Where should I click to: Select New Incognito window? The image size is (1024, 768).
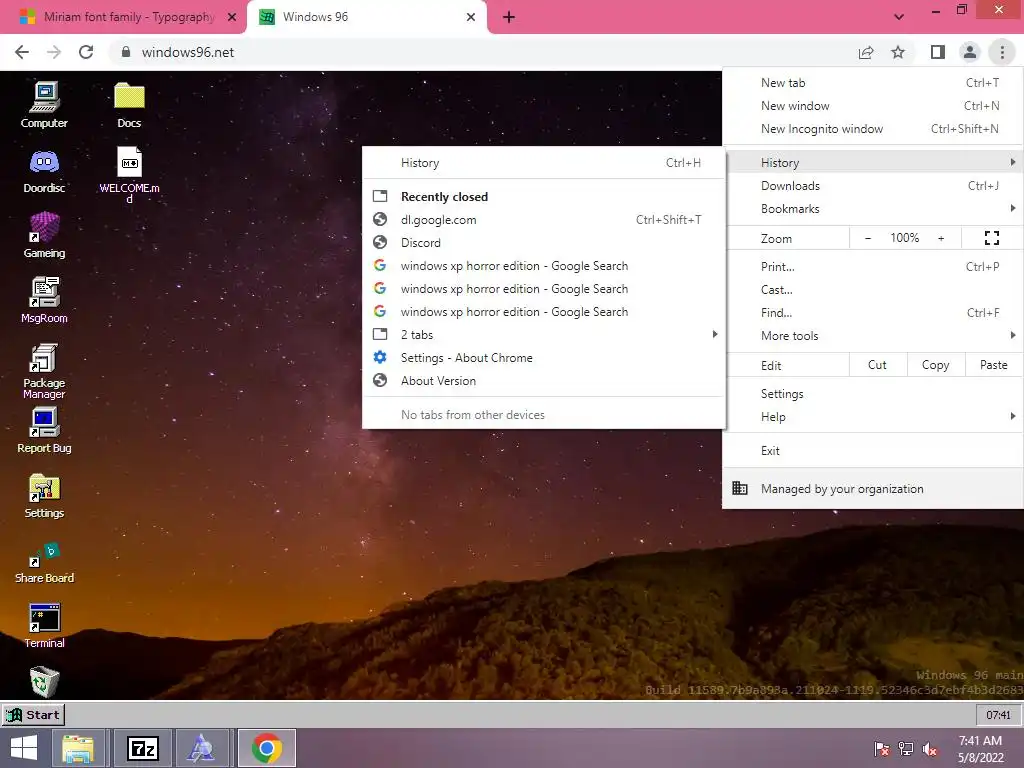872,129
